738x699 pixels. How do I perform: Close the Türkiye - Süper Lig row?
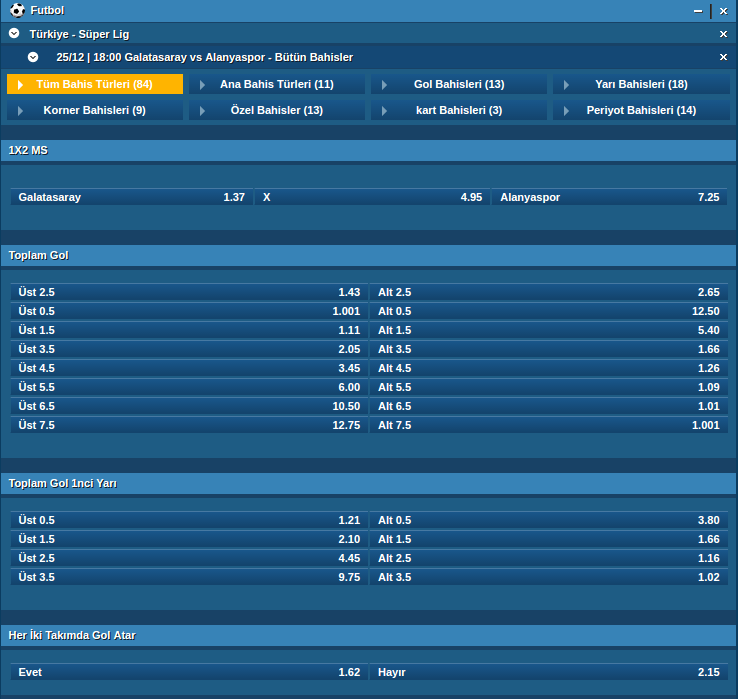tap(723, 34)
